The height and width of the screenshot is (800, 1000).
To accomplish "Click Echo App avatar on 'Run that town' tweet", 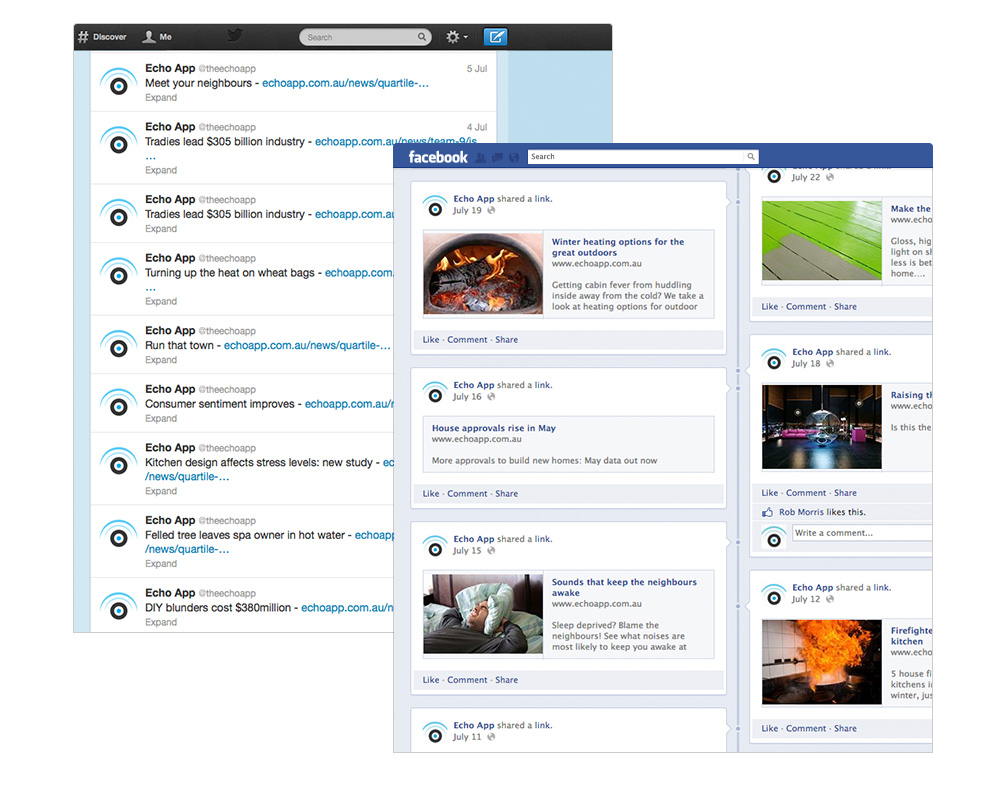I will pos(119,344).
